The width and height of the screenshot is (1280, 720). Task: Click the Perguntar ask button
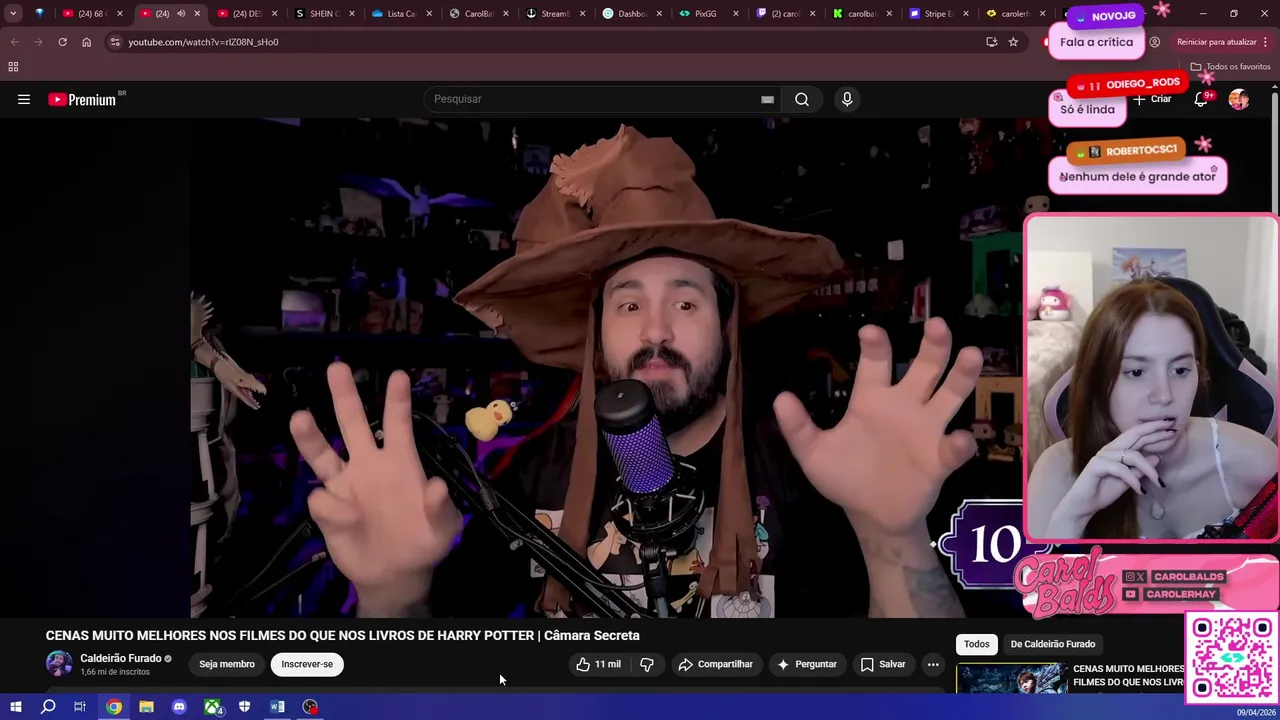click(806, 664)
